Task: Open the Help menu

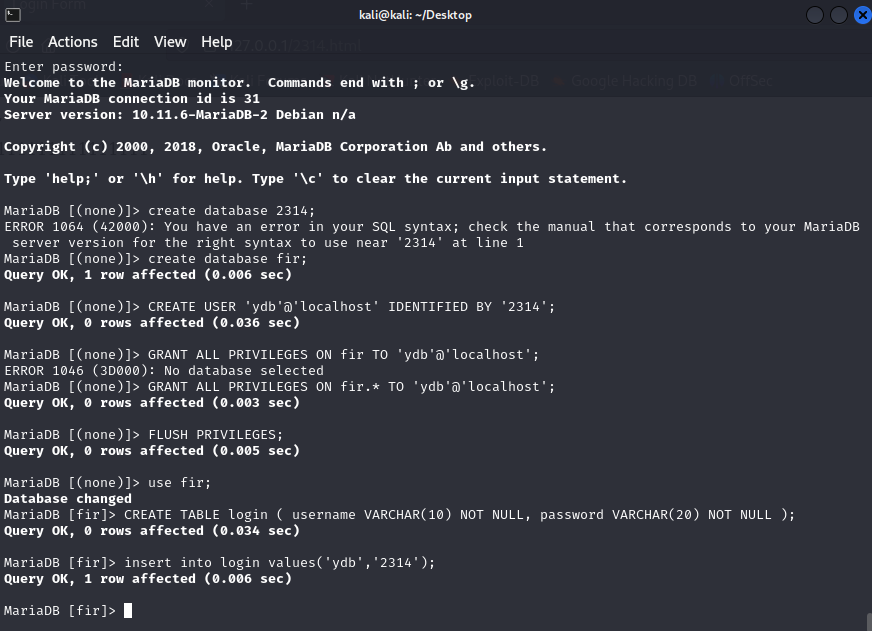Action: 217,42
